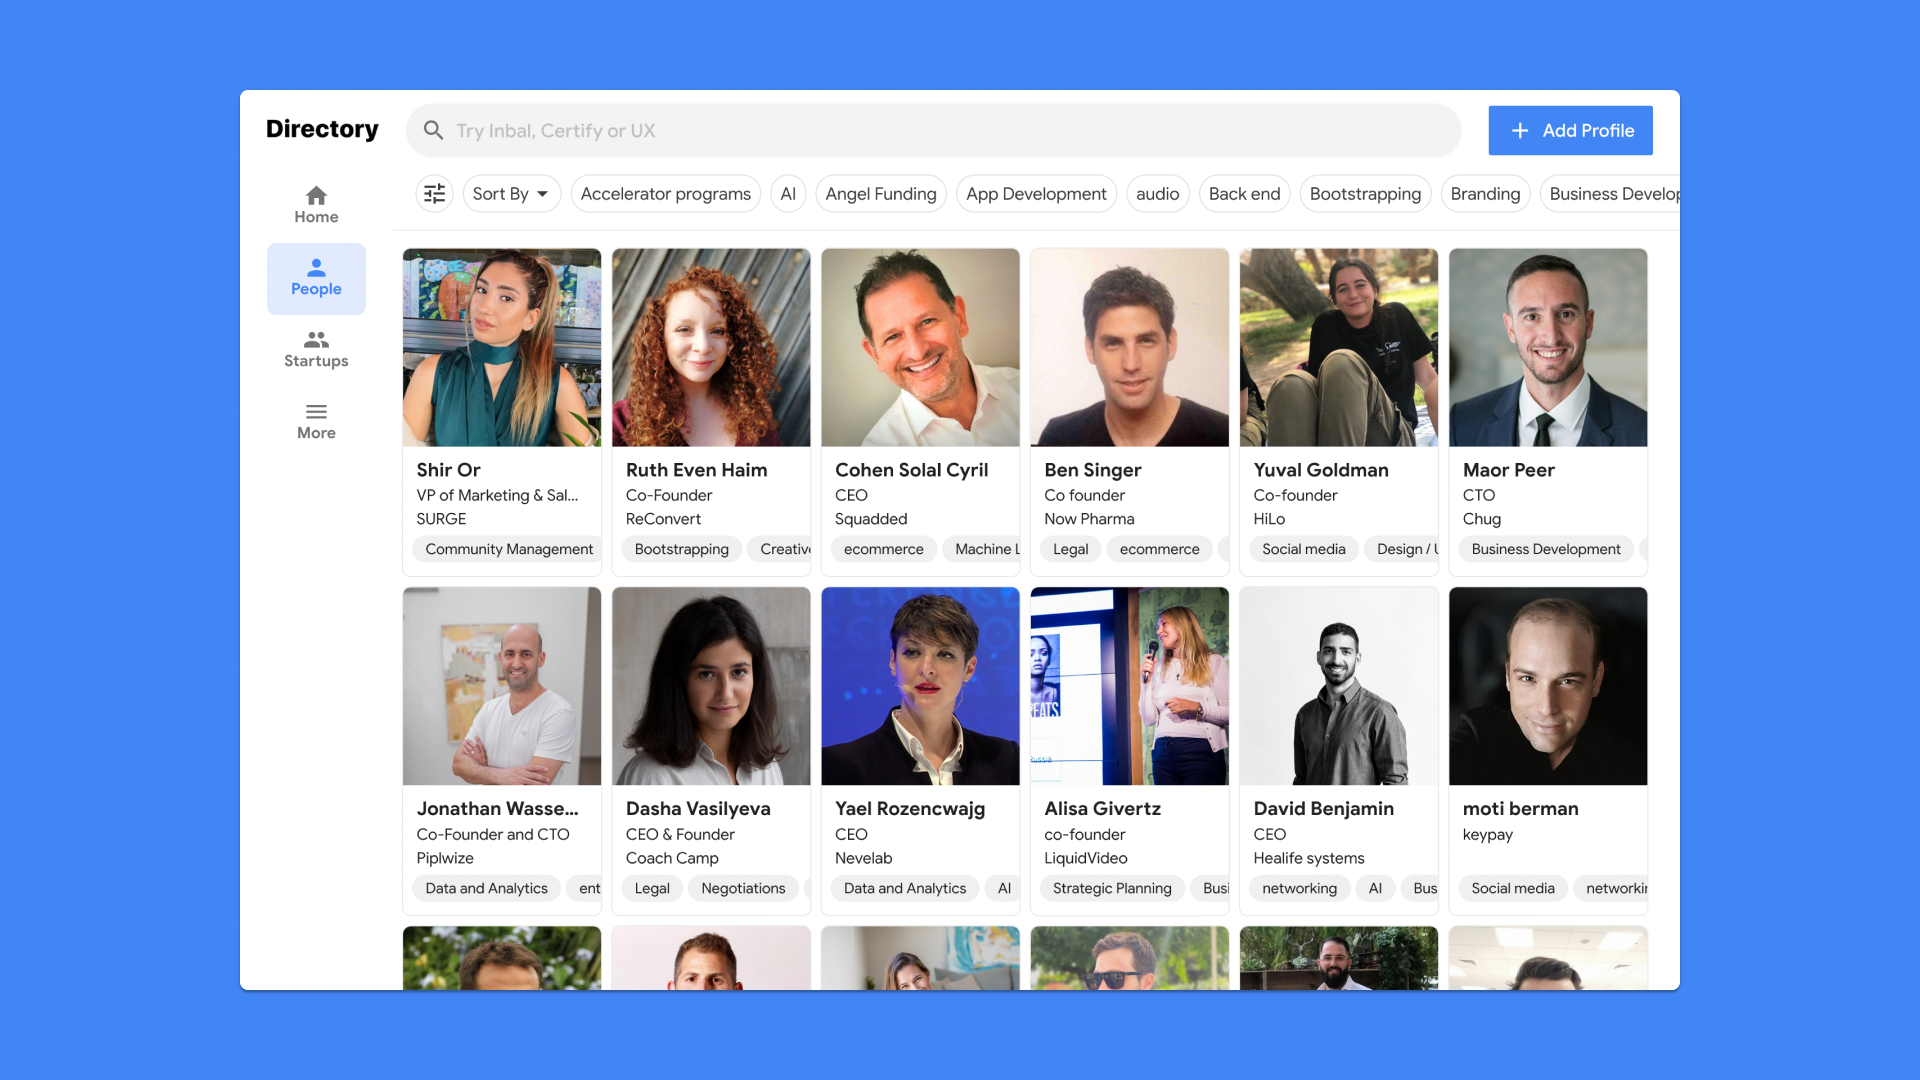This screenshot has width=1920, height=1080.
Task: Focus the directory search field
Action: pos(933,131)
